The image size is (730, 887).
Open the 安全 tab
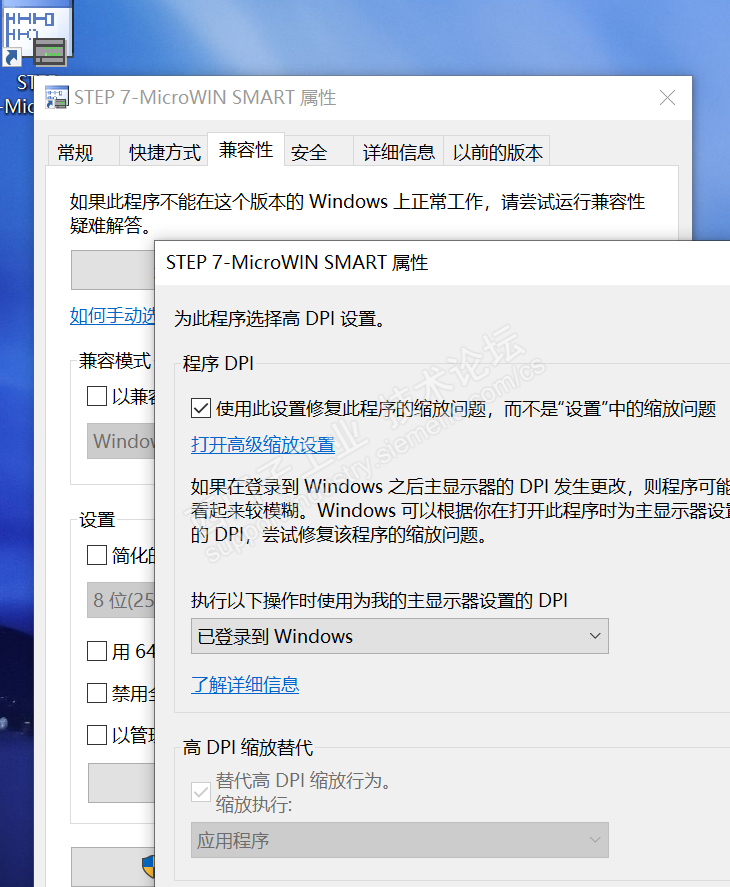click(x=319, y=151)
